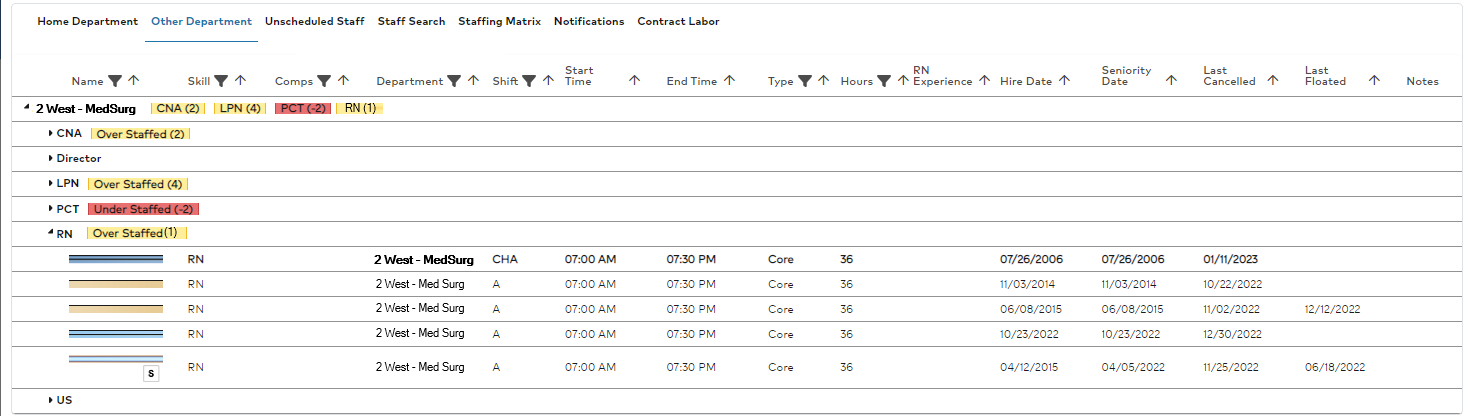Sort by End Time arrow
Image resolution: width=1473 pixels, height=416 pixels.
coord(729,81)
